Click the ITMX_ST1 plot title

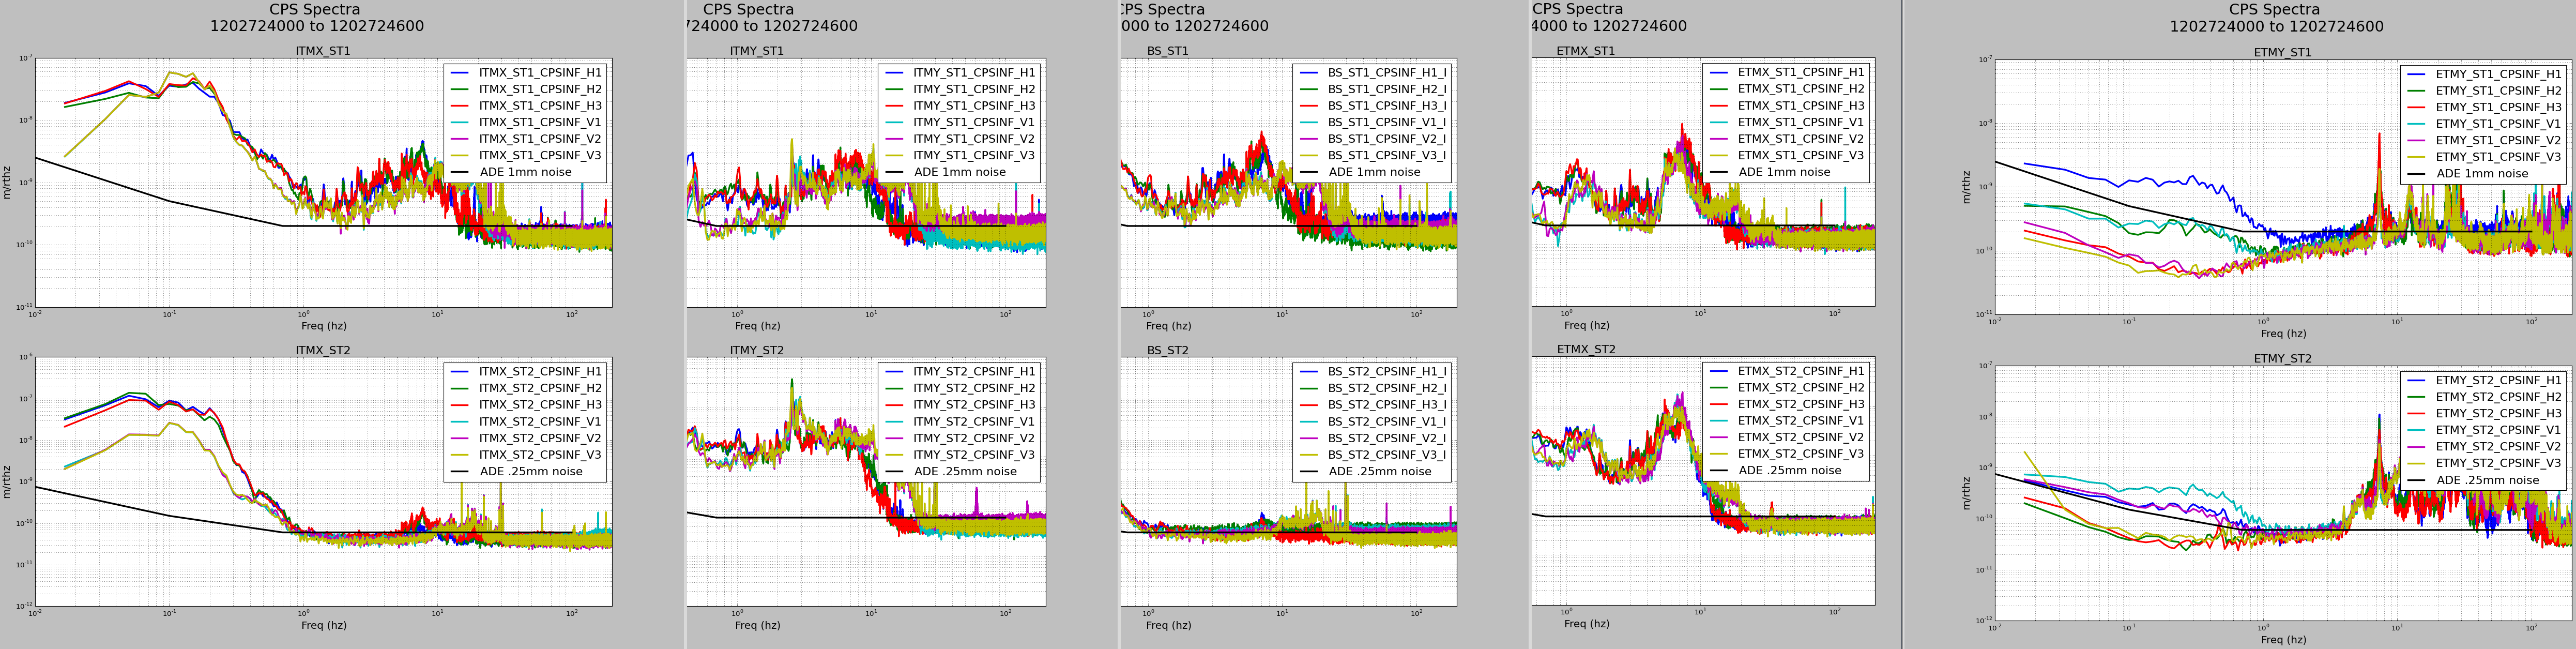point(323,51)
